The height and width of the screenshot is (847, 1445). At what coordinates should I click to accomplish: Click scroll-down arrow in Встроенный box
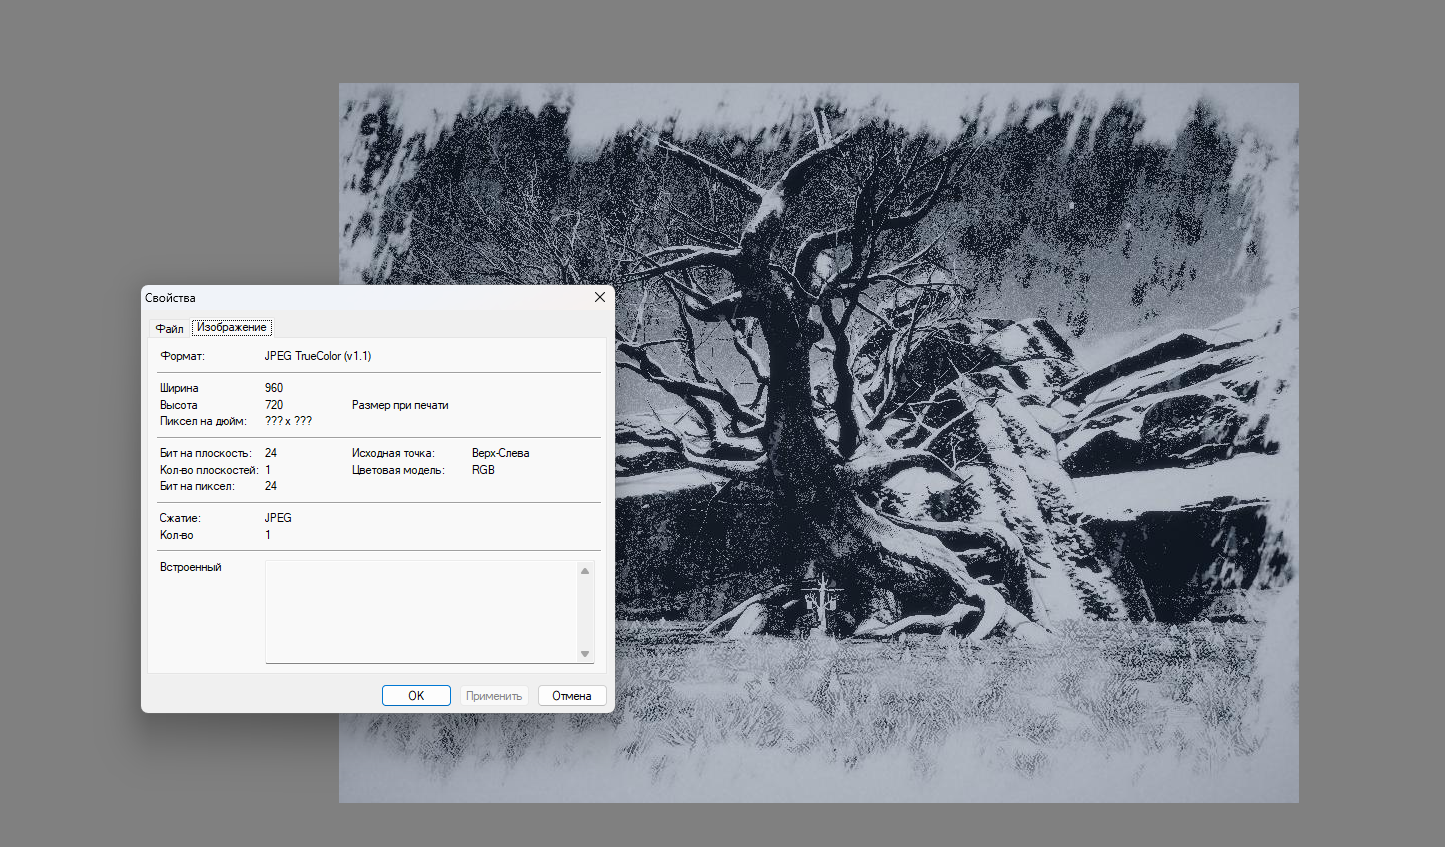tap(585, 654)
